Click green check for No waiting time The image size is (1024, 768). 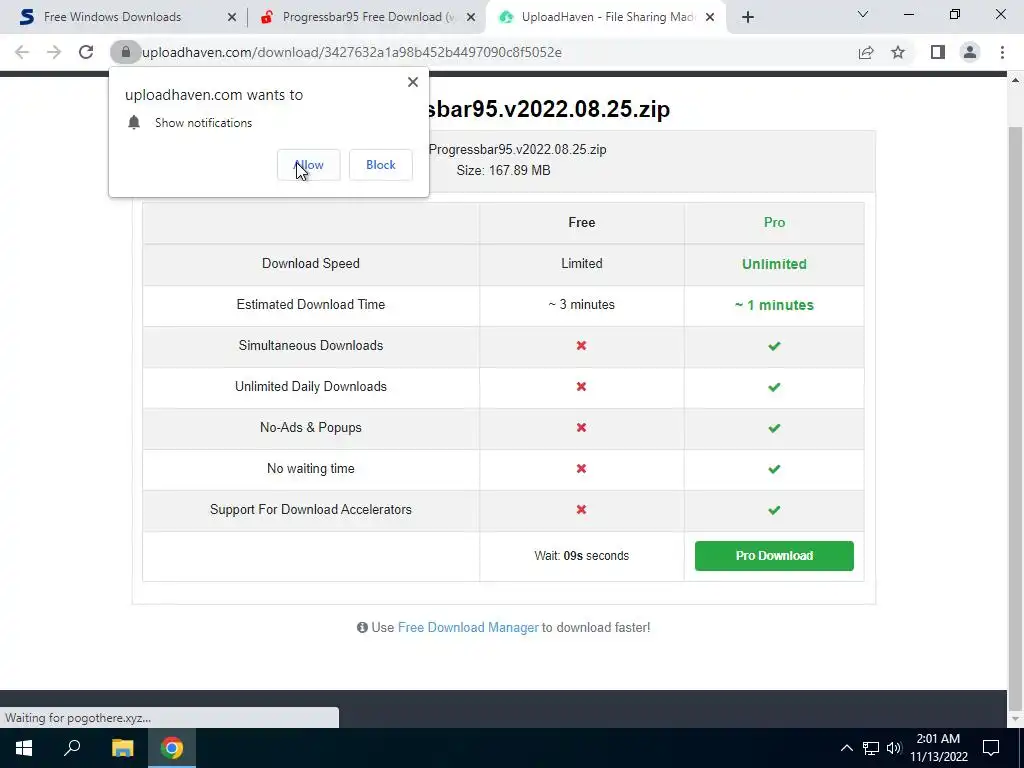(x=775, y=470)
